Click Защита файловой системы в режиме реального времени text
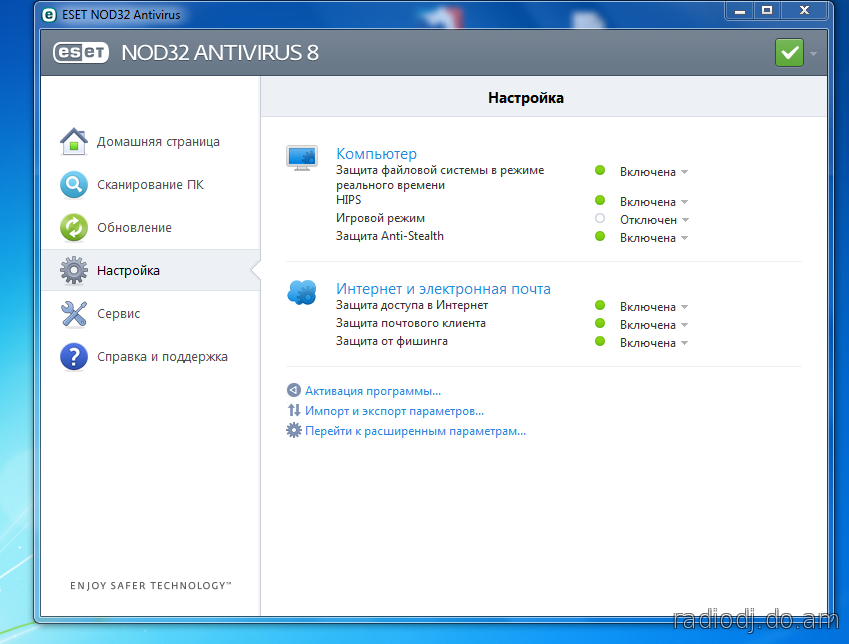This screenshot has height=644, width=849. pos(440,178)
